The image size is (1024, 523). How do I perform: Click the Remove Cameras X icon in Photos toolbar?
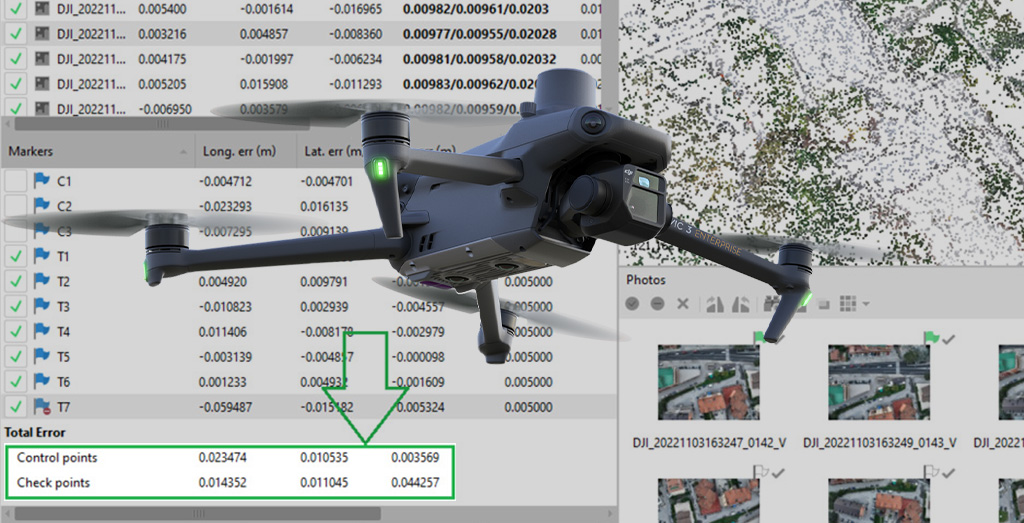click(682, 304)
